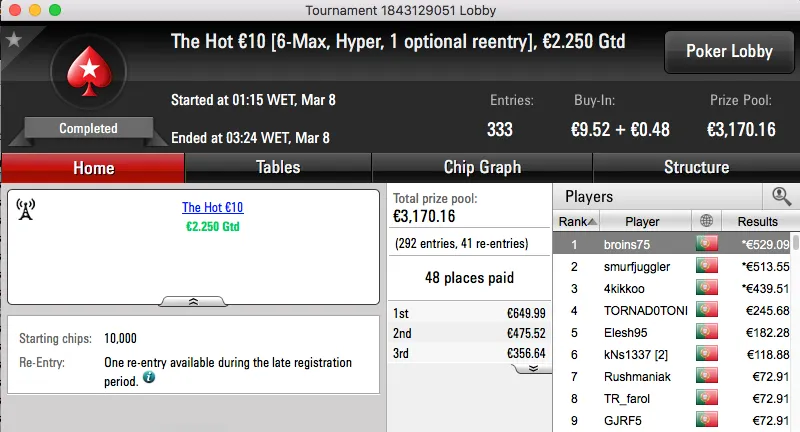The height and width of the screenshot is (432, 800).
Task: Open the player search magnifier
Action: coord(781,197)
